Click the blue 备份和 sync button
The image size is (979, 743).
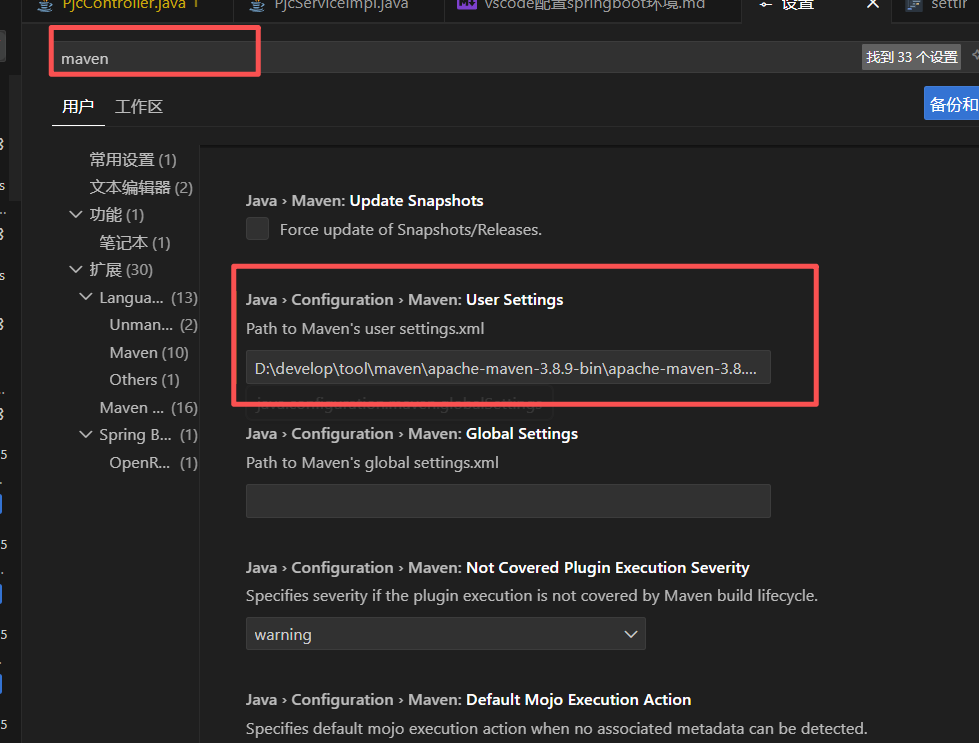point(951,104)
